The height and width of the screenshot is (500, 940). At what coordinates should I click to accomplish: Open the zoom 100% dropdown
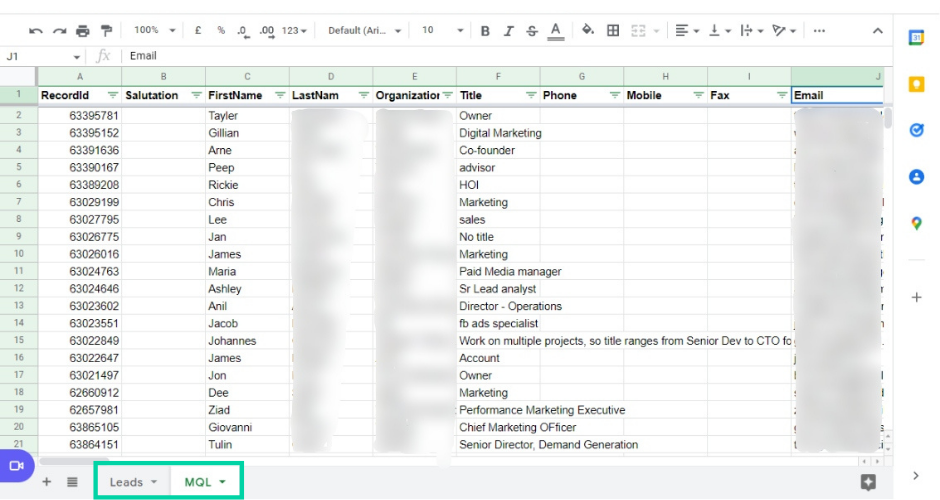(x=154, y=31)
